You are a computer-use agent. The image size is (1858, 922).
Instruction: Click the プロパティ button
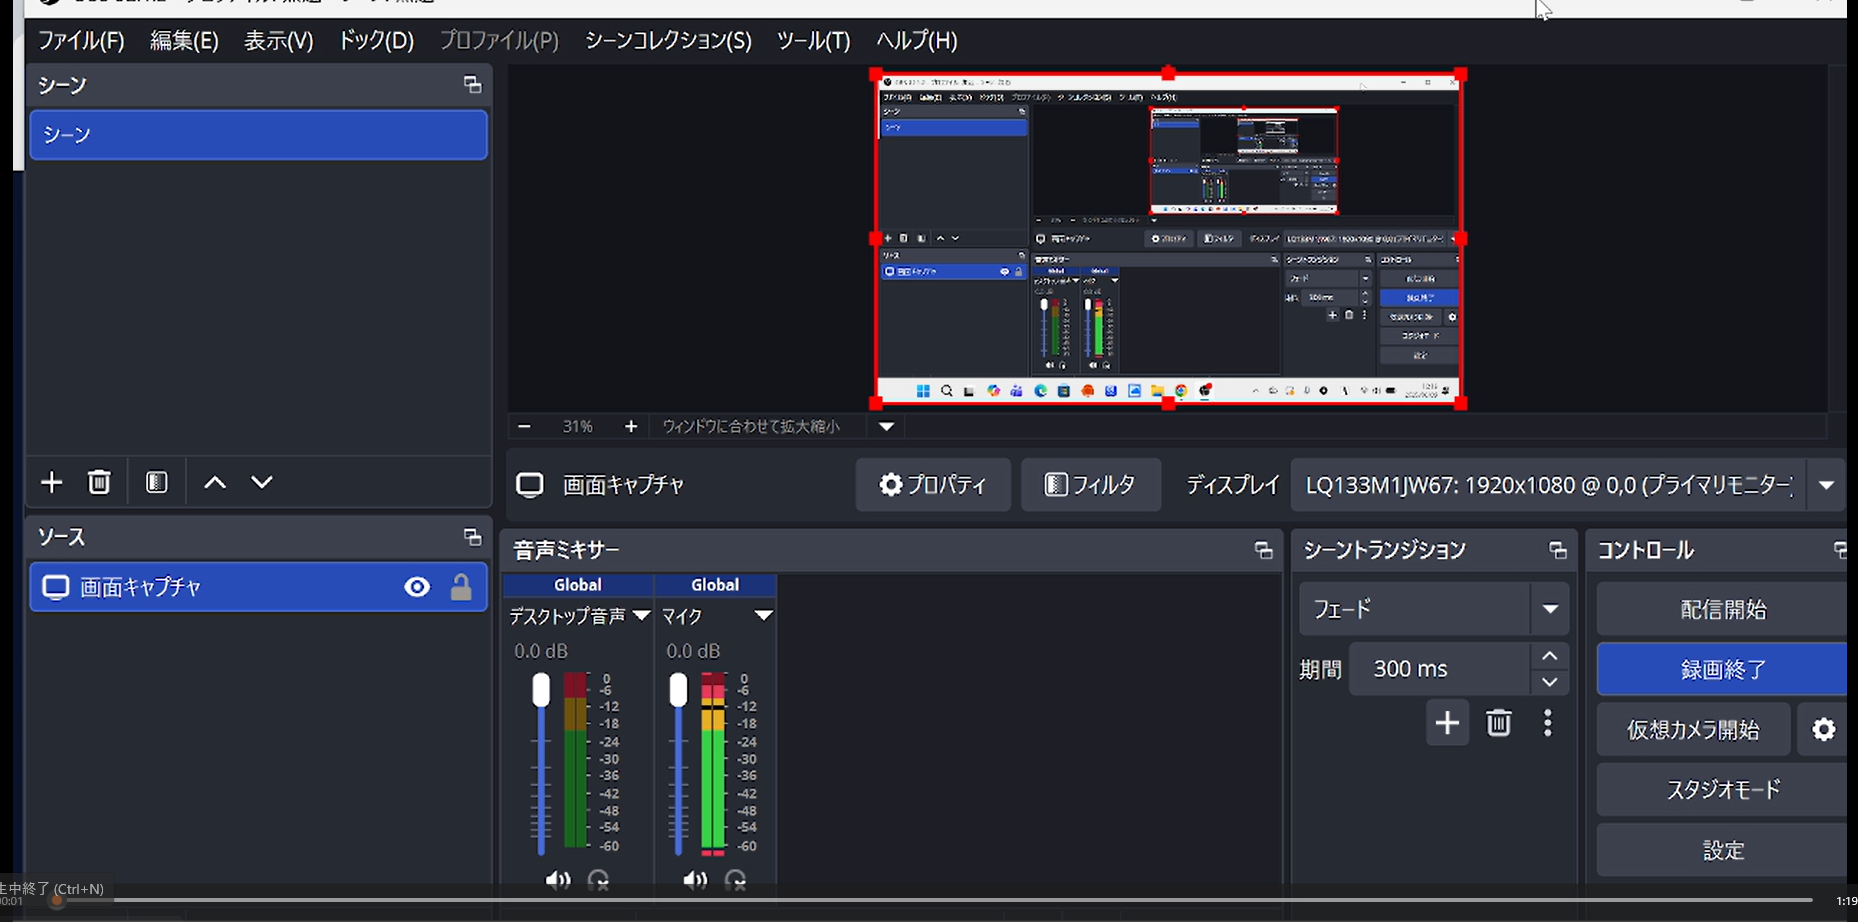(933, 485)
